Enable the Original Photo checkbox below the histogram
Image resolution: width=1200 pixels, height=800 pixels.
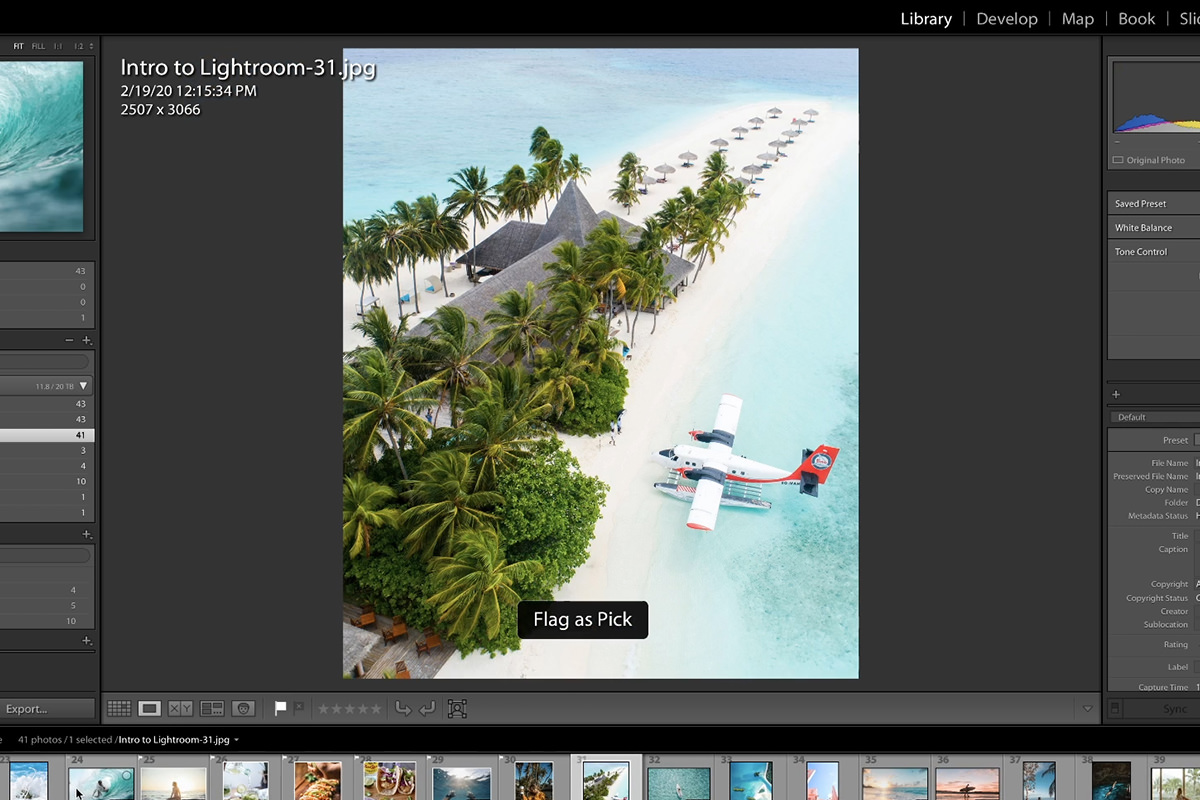pyautogui.click(x=1117, y=160)
